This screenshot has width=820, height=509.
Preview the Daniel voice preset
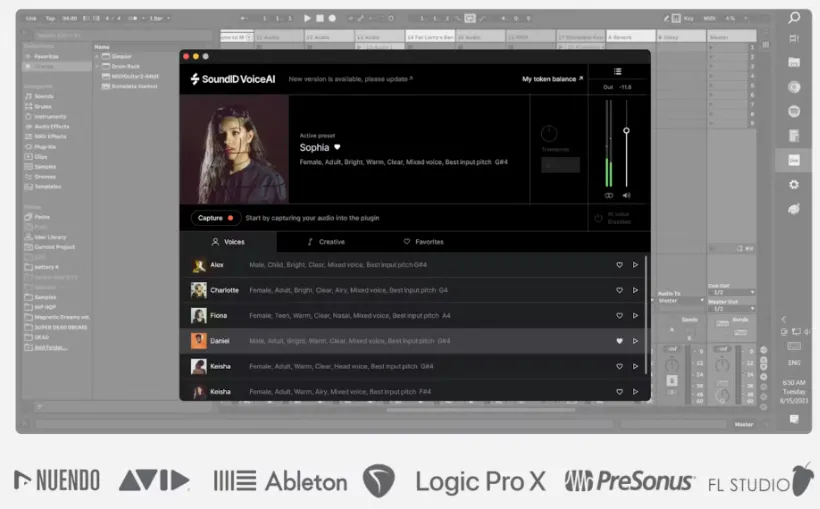635,341
